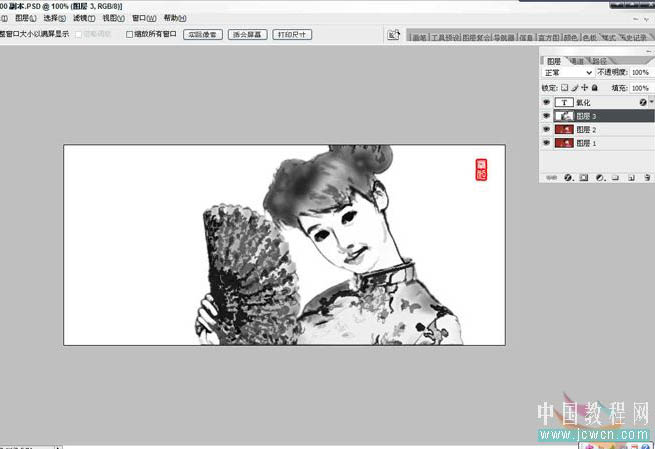Toggle visibility of 图层 1 layer
655x449 pixels.
546,144
